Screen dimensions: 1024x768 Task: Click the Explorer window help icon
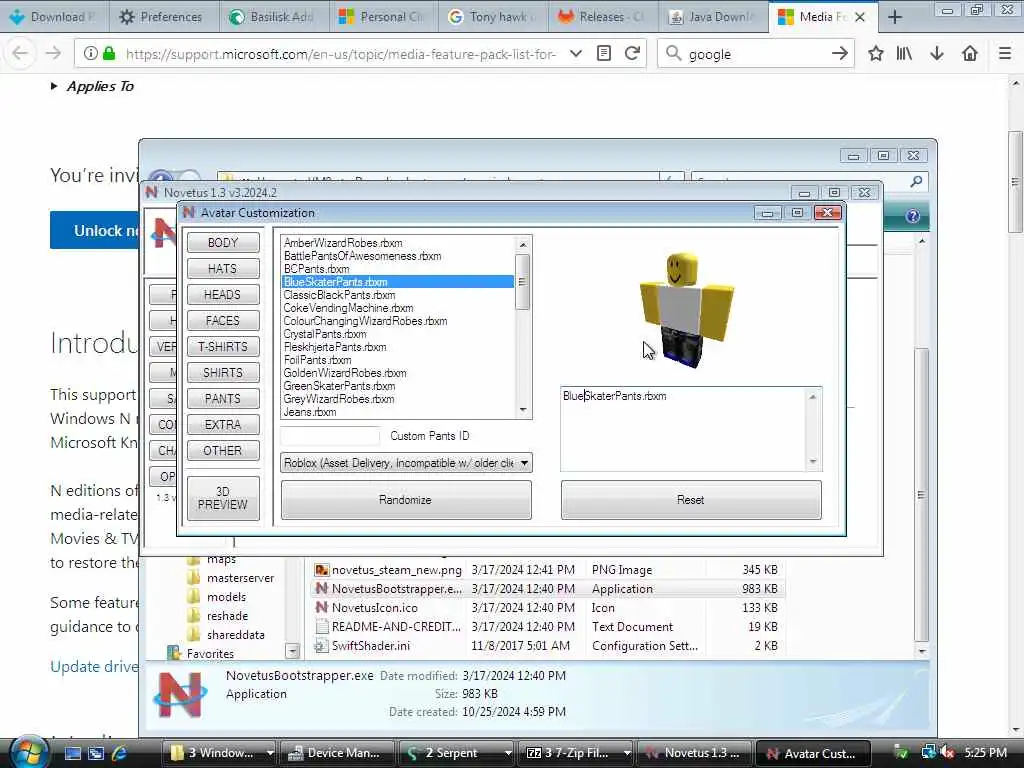[x=912, y=216]
